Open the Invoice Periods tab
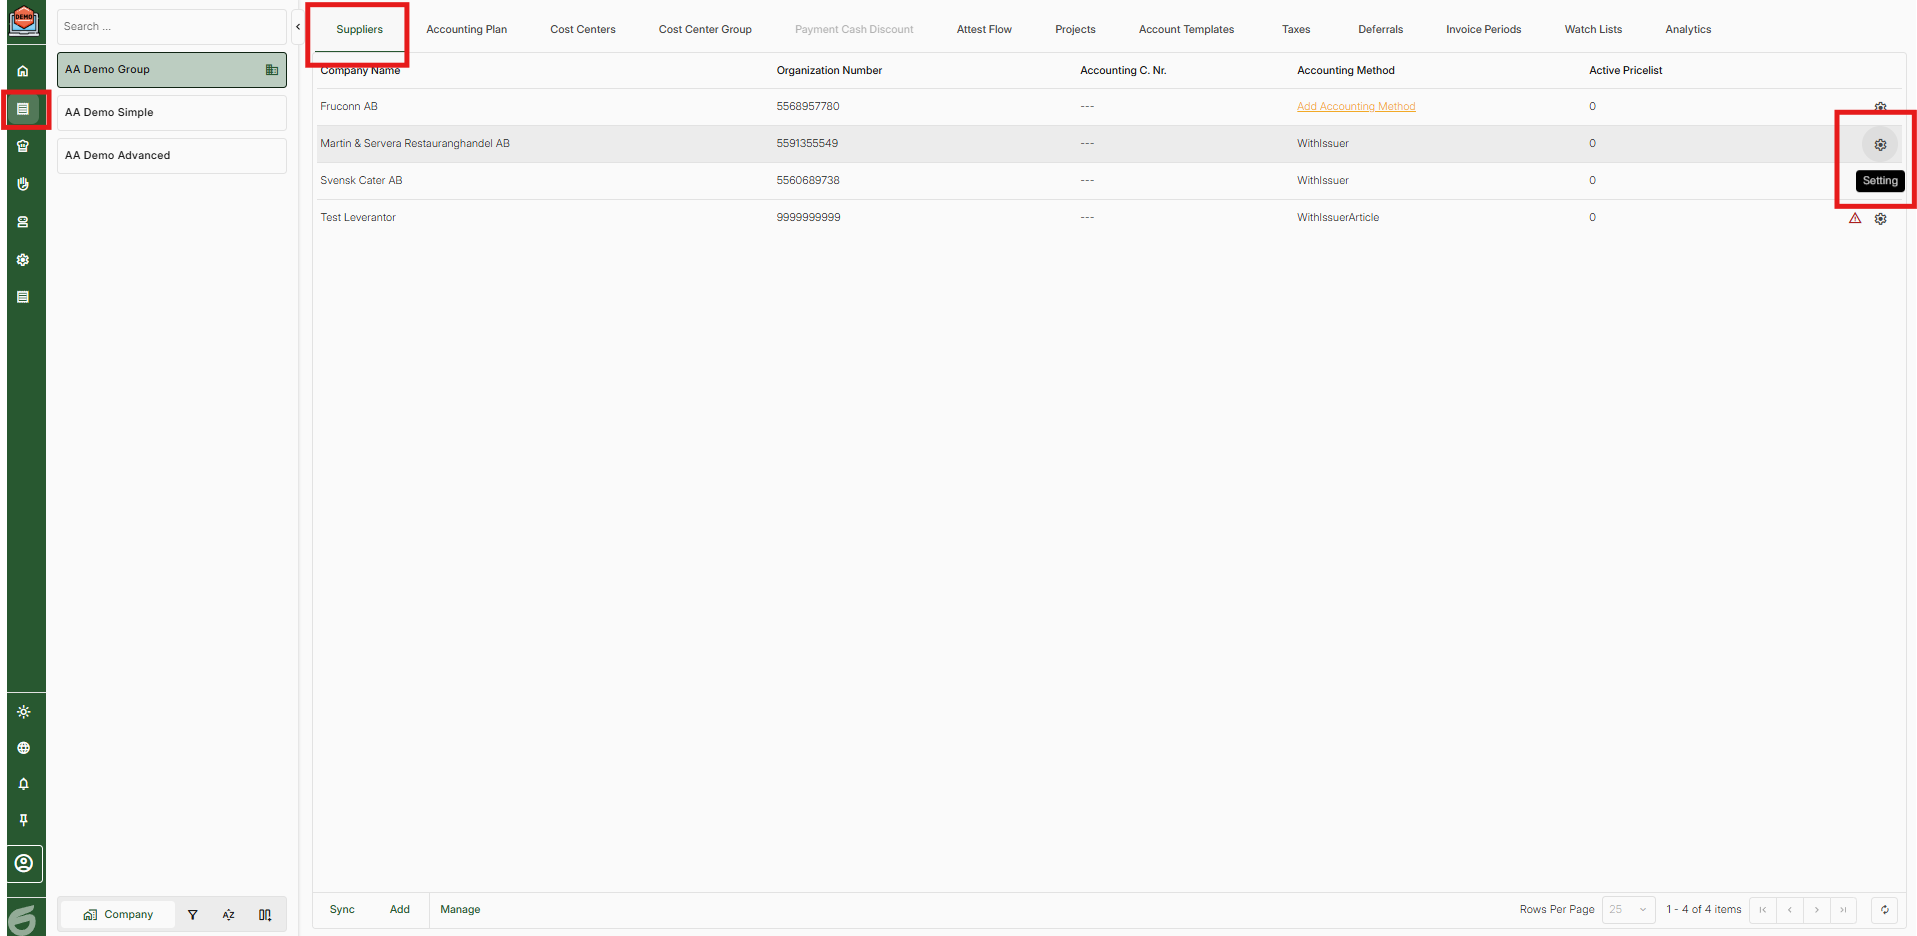This screenshot has width=1917, height=936. [1483, 30]
